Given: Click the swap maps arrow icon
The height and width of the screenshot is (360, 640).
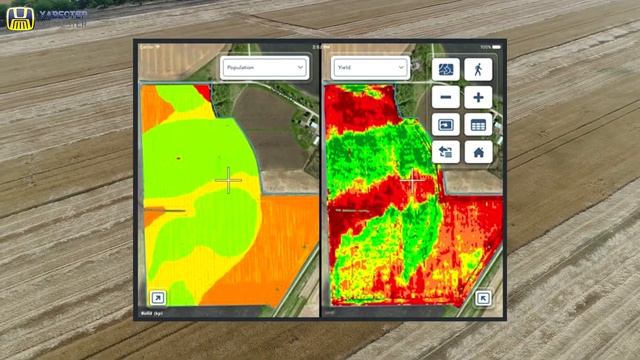Looking at the screenshot, I should 445,152.
